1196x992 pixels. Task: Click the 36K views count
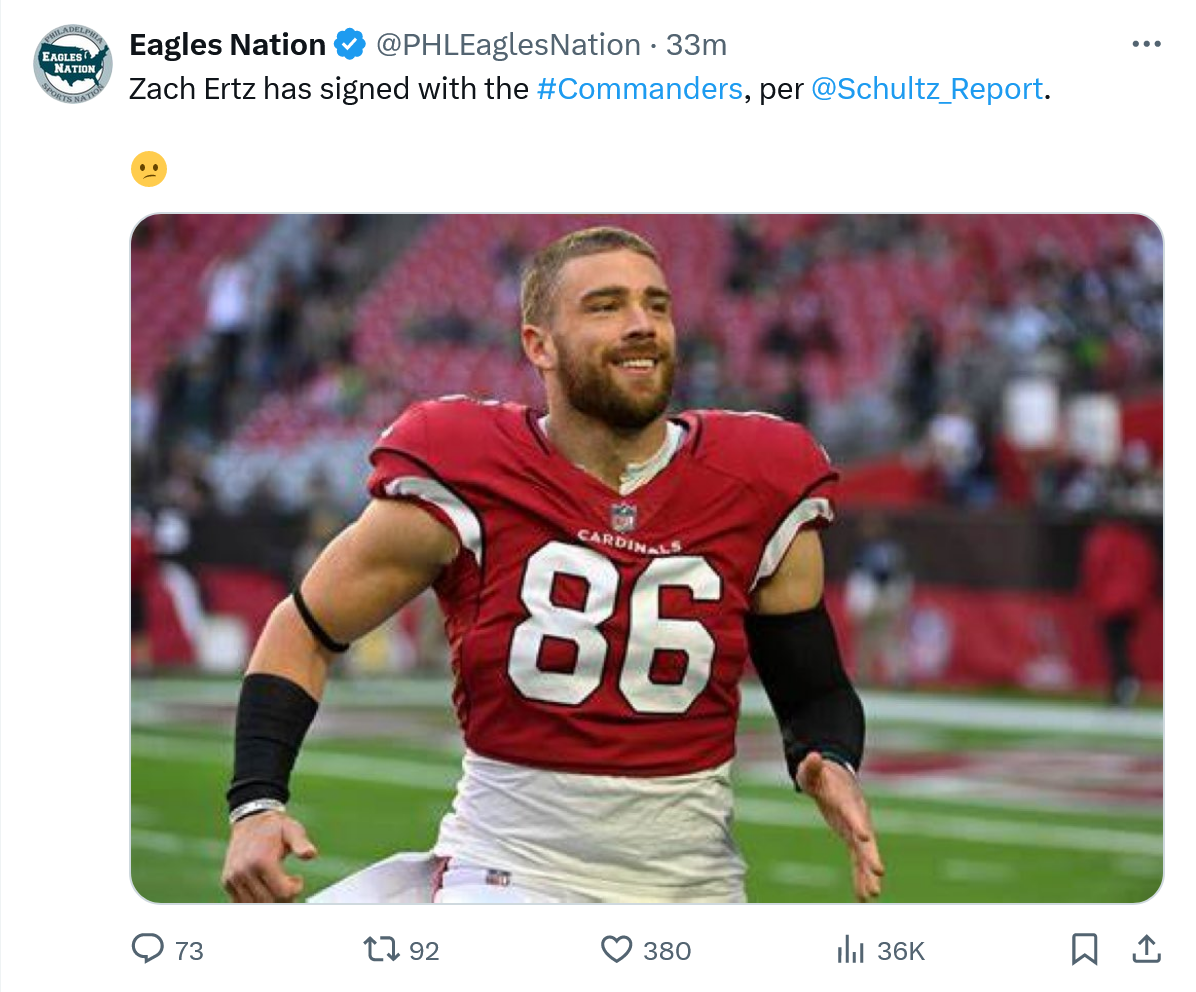(901, 951)
